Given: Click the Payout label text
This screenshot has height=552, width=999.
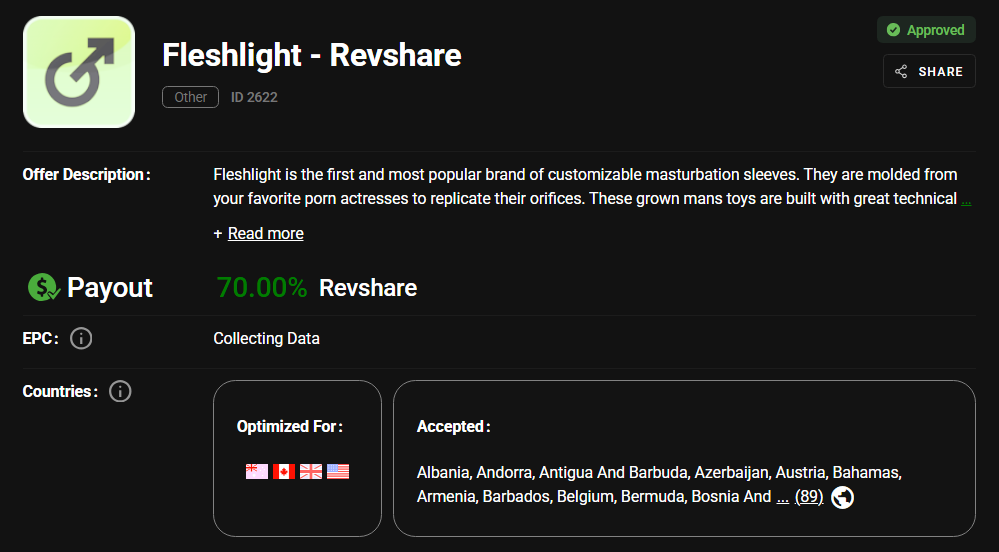Looking at the screenshot, I should tap(110, 288).
